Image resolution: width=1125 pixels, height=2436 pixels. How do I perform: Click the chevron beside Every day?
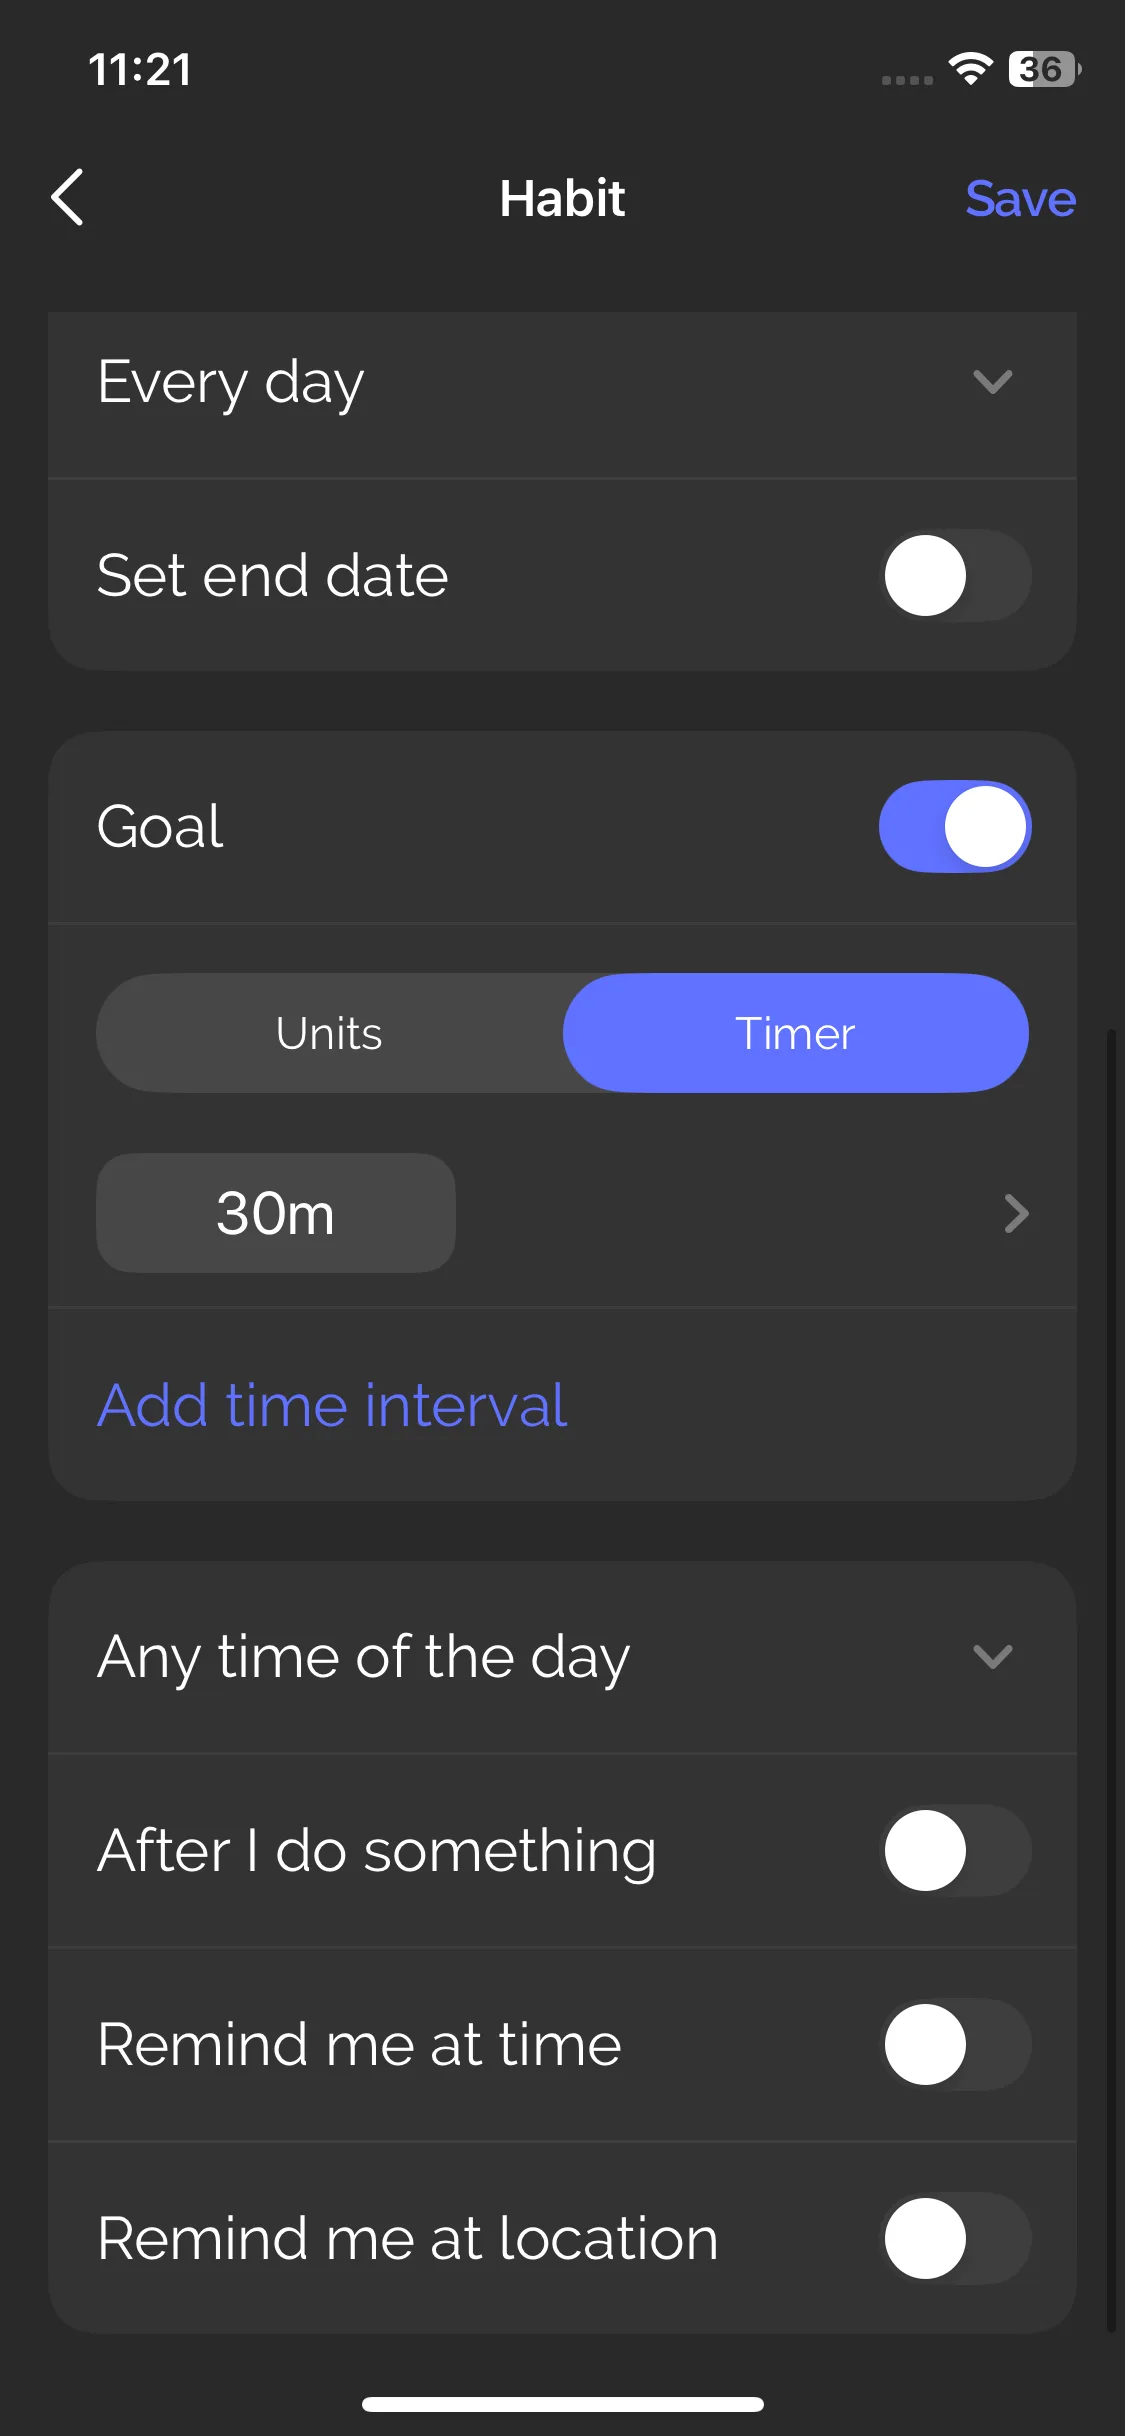pyautogui.click(x=993, y=382)
